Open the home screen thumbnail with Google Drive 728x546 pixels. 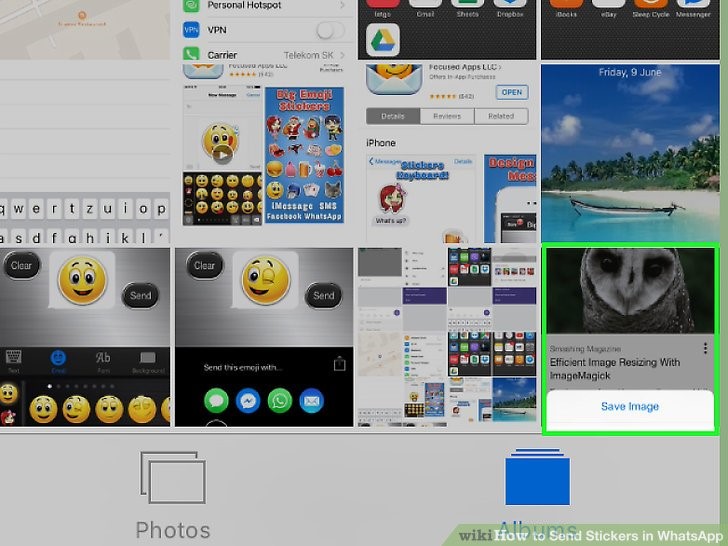click(447, 30)
